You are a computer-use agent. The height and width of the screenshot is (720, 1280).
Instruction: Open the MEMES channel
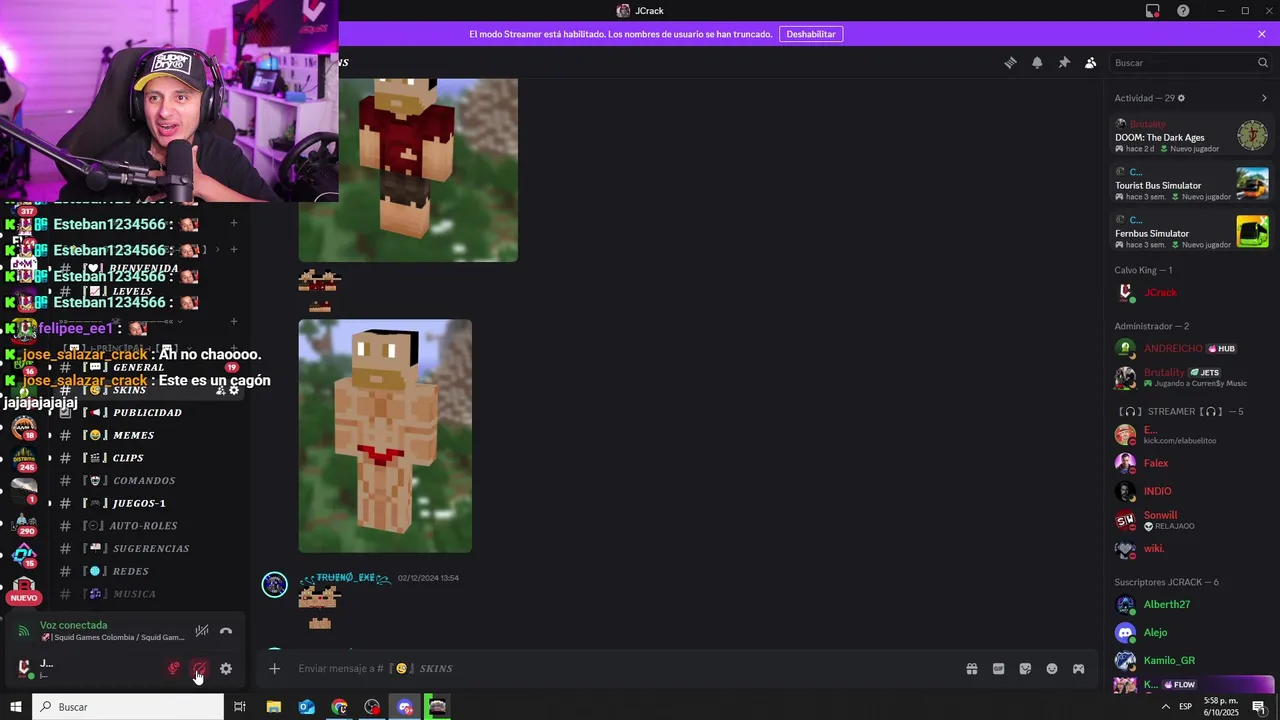click(133, 436)
